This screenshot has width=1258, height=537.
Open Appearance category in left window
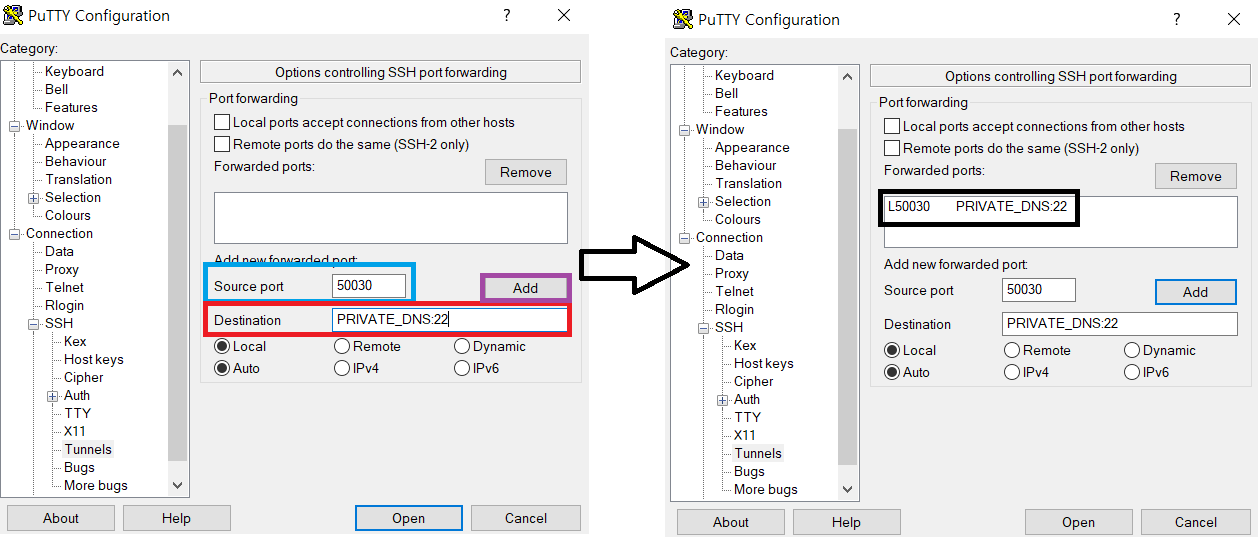coord(82,143)
